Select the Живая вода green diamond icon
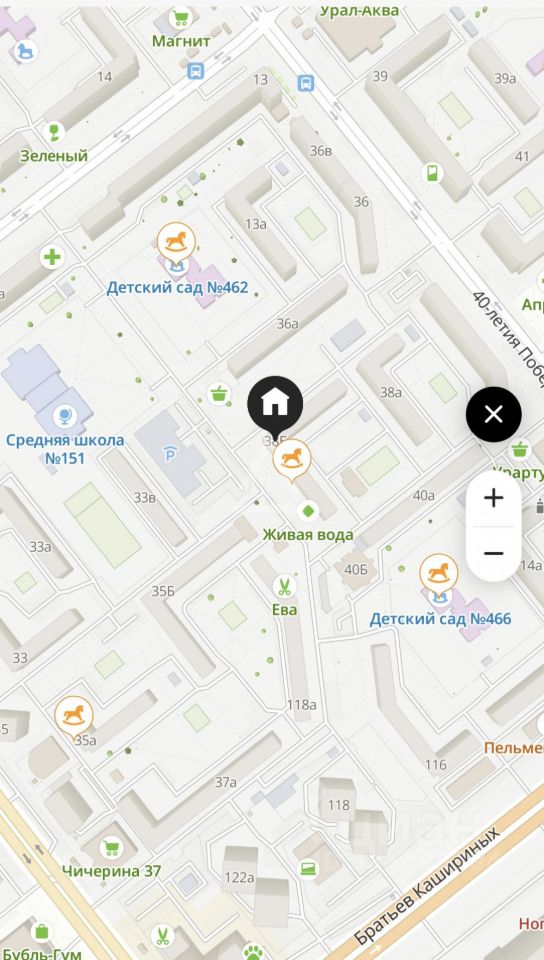The height and width of the screenshot is (960, 544). click(x=308, y=511)
